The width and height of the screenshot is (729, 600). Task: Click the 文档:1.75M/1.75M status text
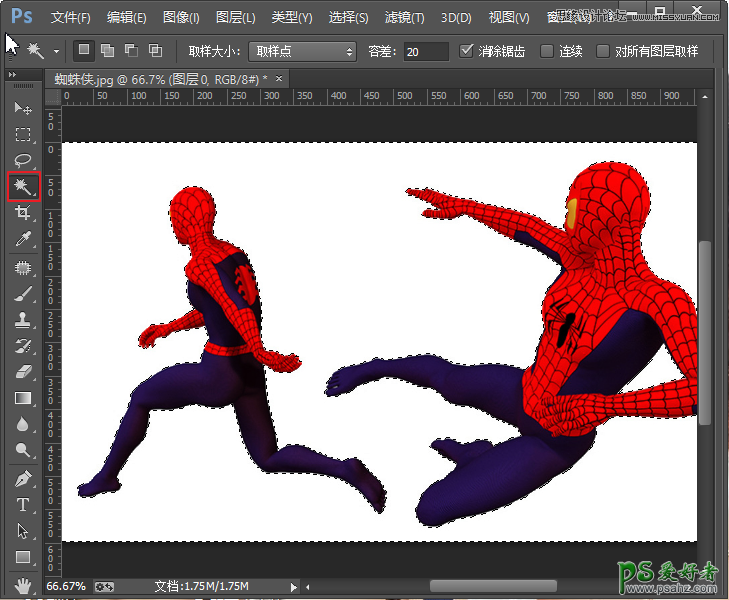(201, 586)
